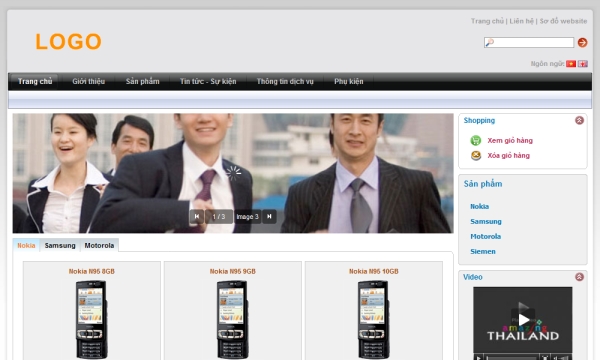Viewport: 600px width, 360px height.
Task: Select the Nokia product tab
Action: 26,246
